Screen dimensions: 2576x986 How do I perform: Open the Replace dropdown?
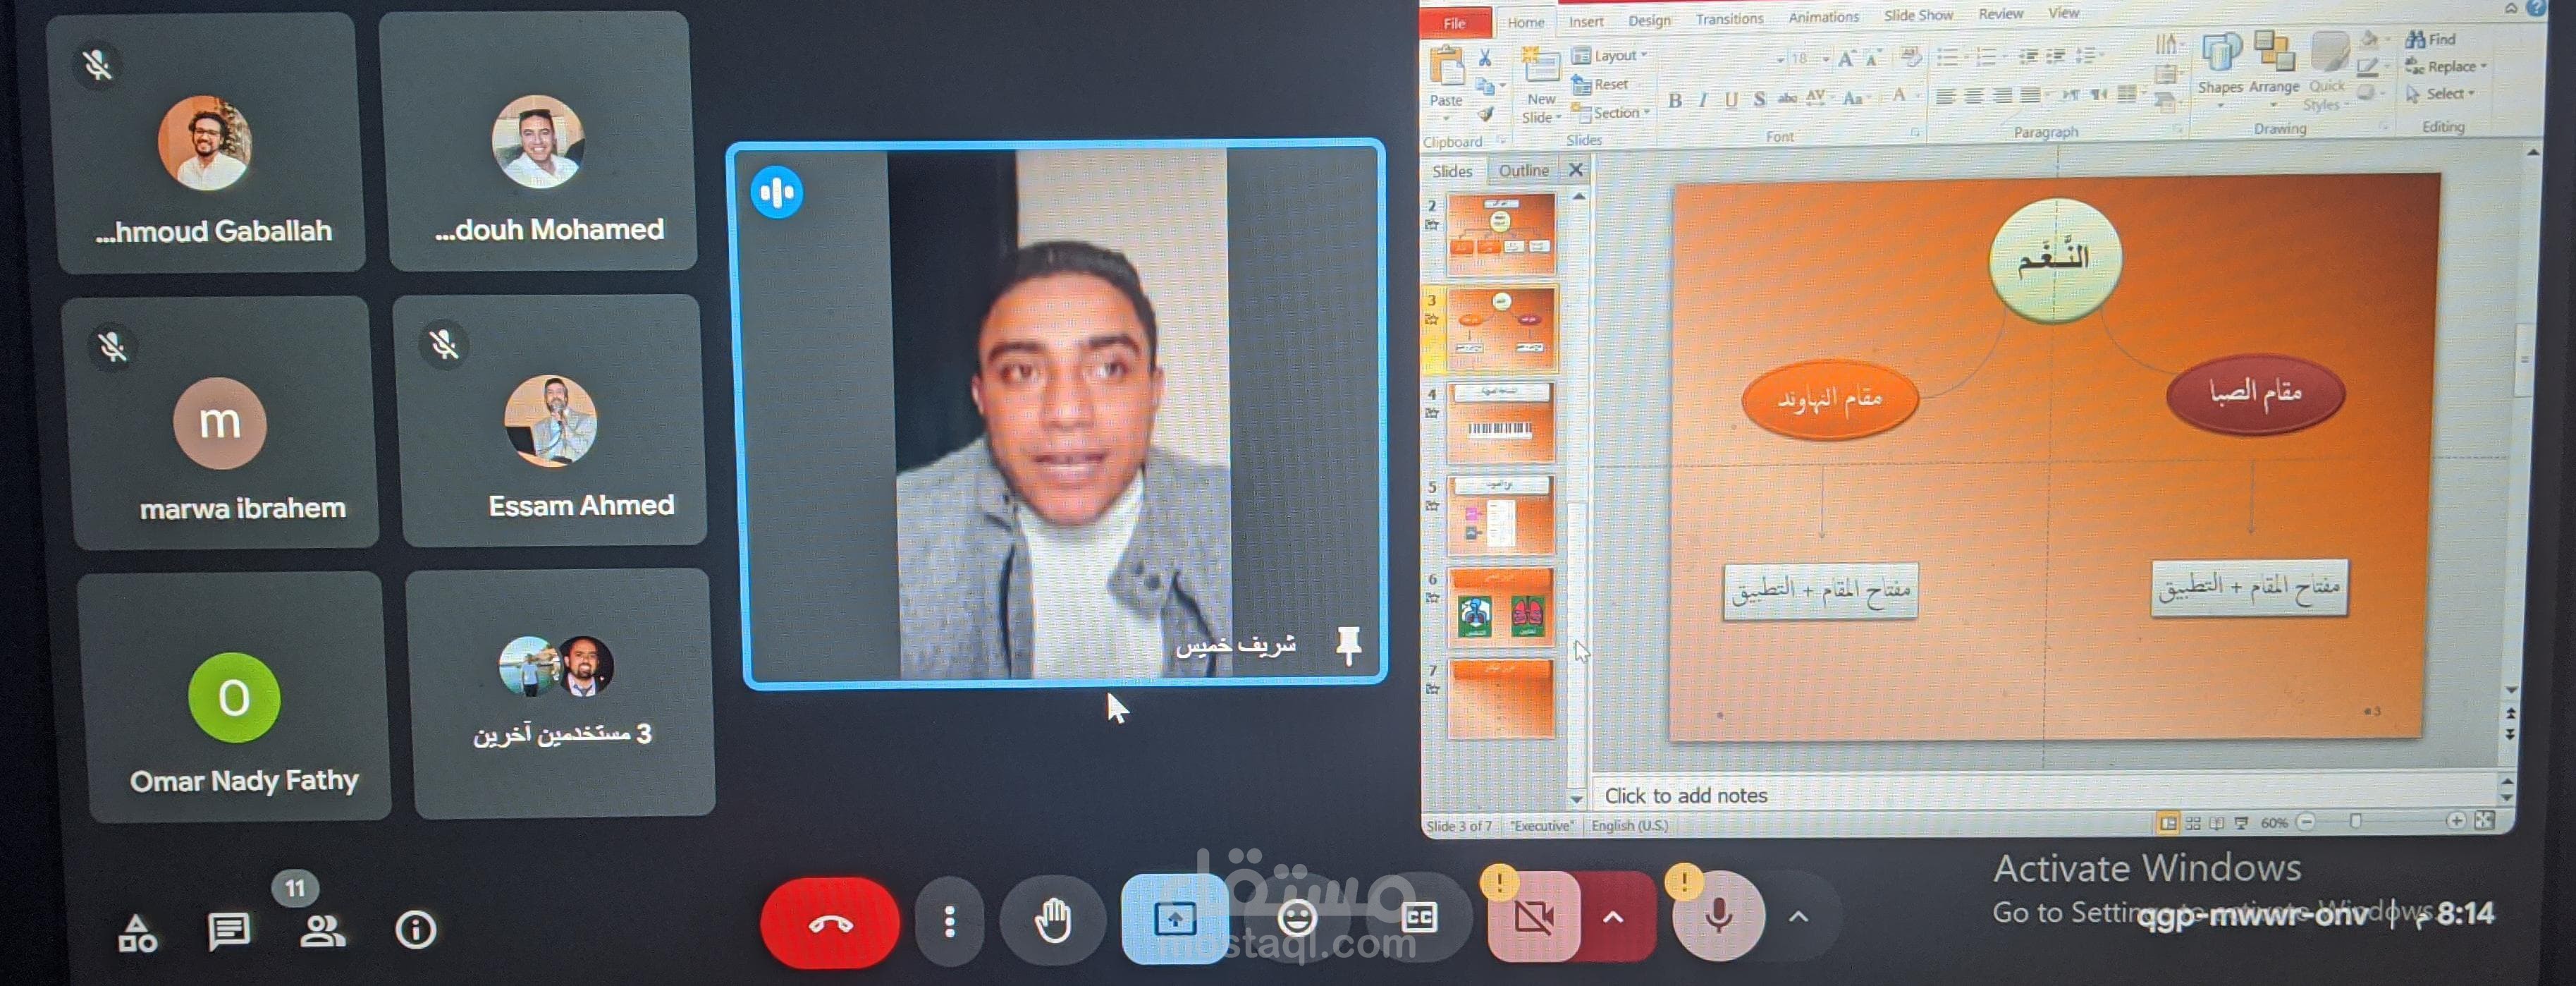[x=2445, y=66]
